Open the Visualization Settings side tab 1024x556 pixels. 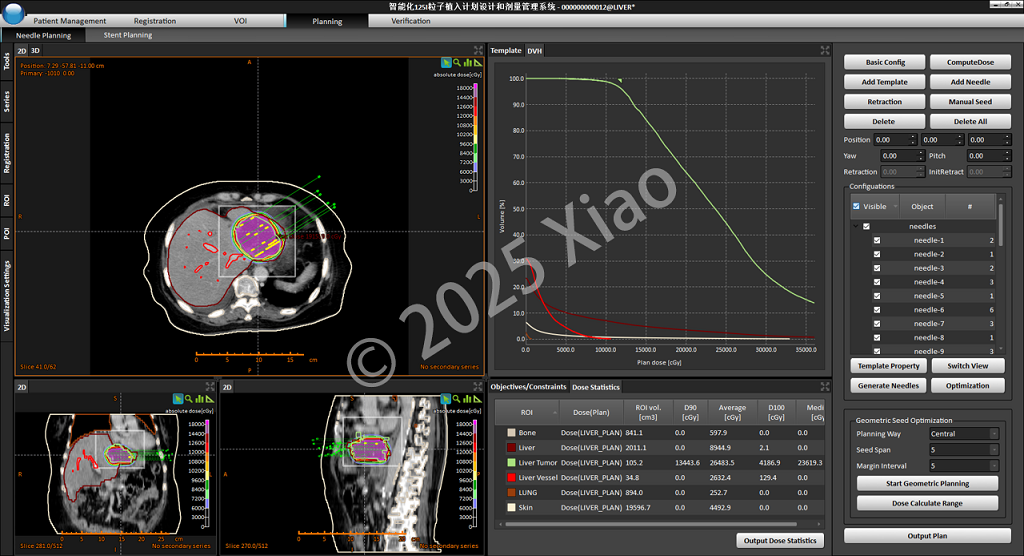(7, 296)
